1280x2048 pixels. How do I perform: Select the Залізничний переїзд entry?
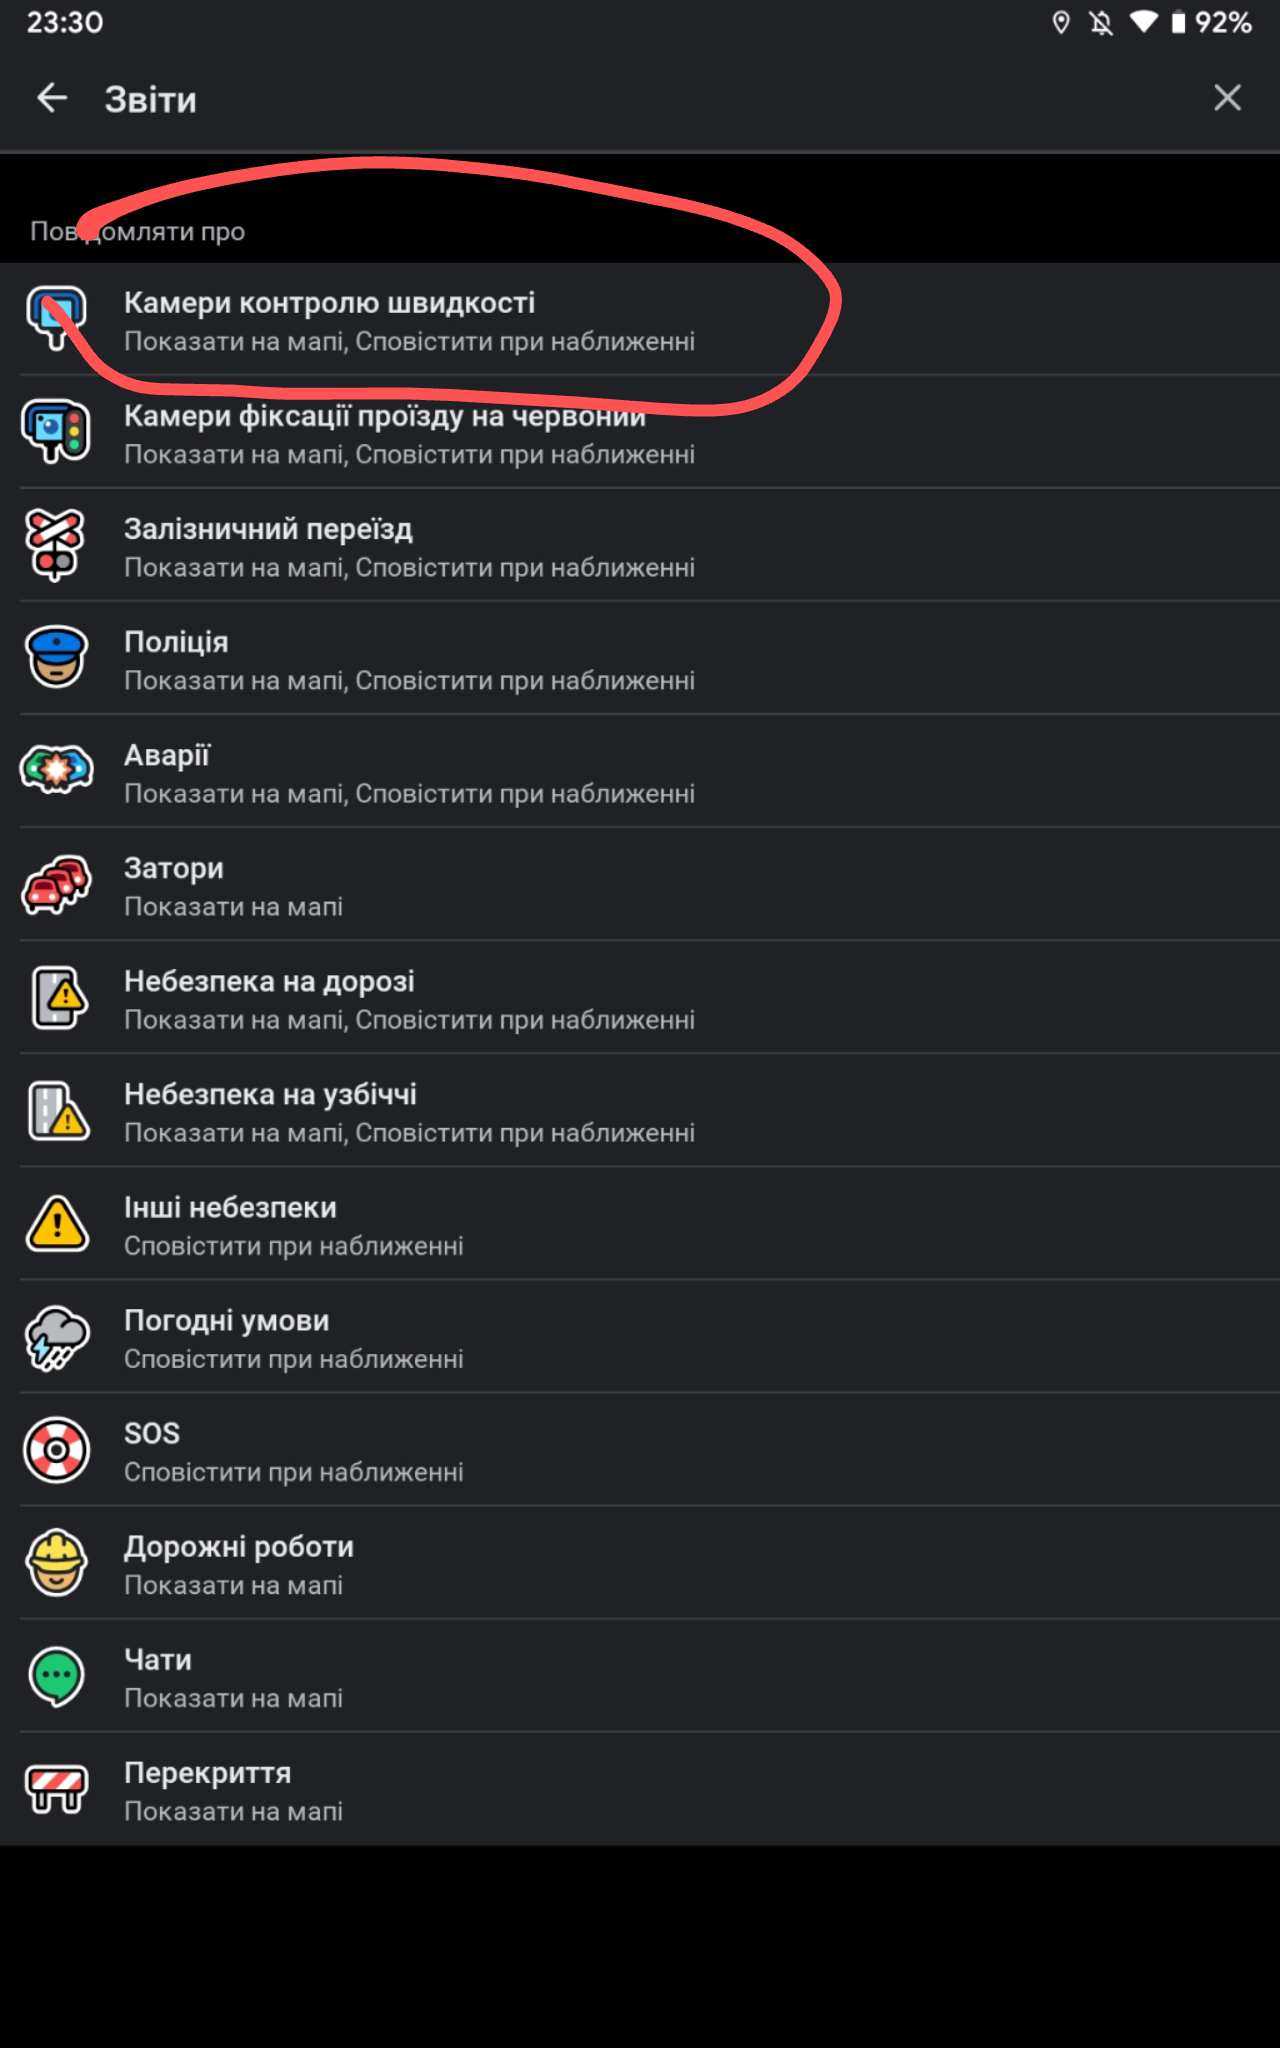pos(409,547)
